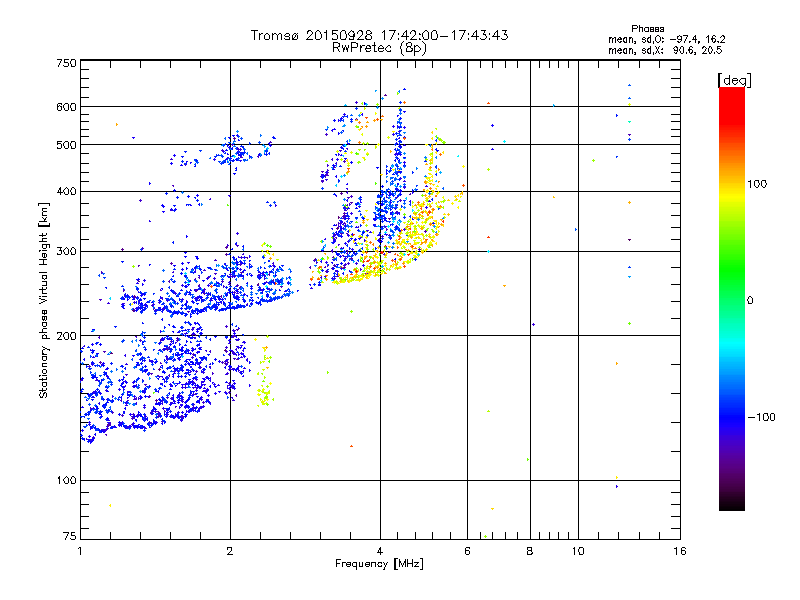Click the x-axis tick label '4'

tap(380, 551)
